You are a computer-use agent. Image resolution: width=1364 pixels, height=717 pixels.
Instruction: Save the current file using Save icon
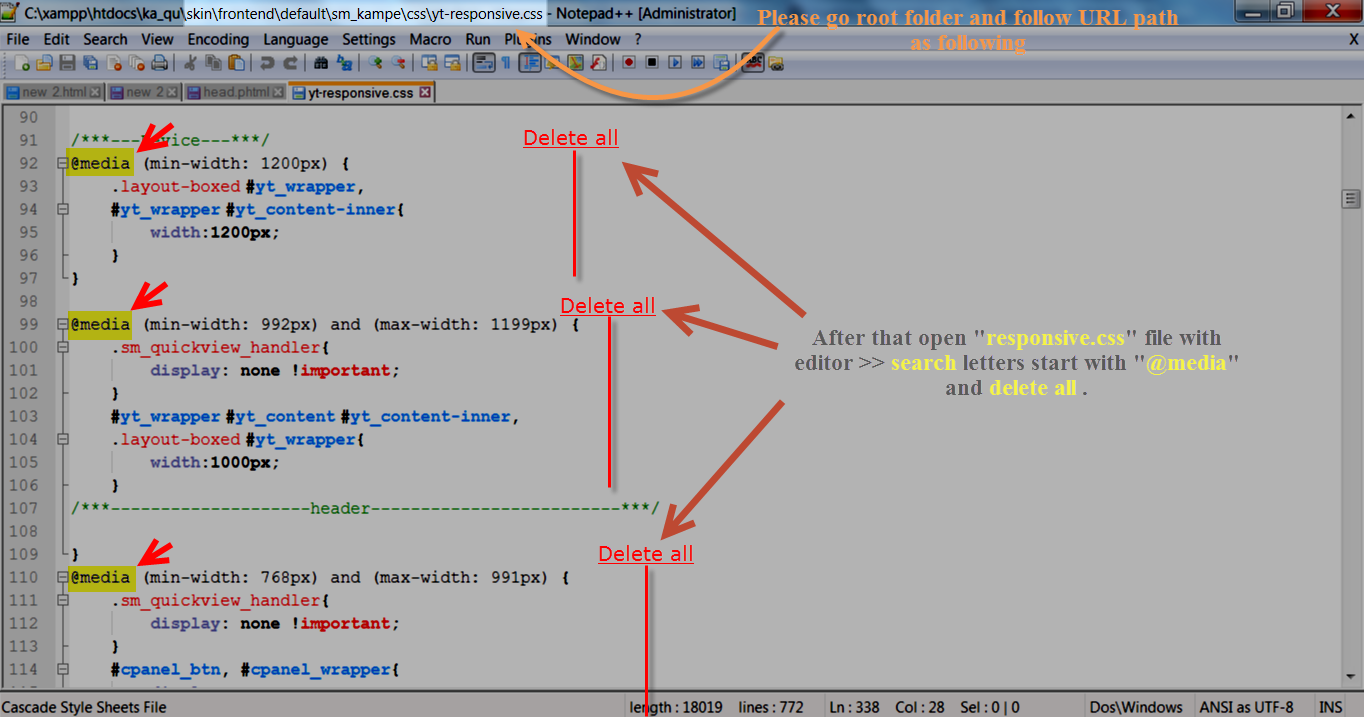tap(67, 63)
